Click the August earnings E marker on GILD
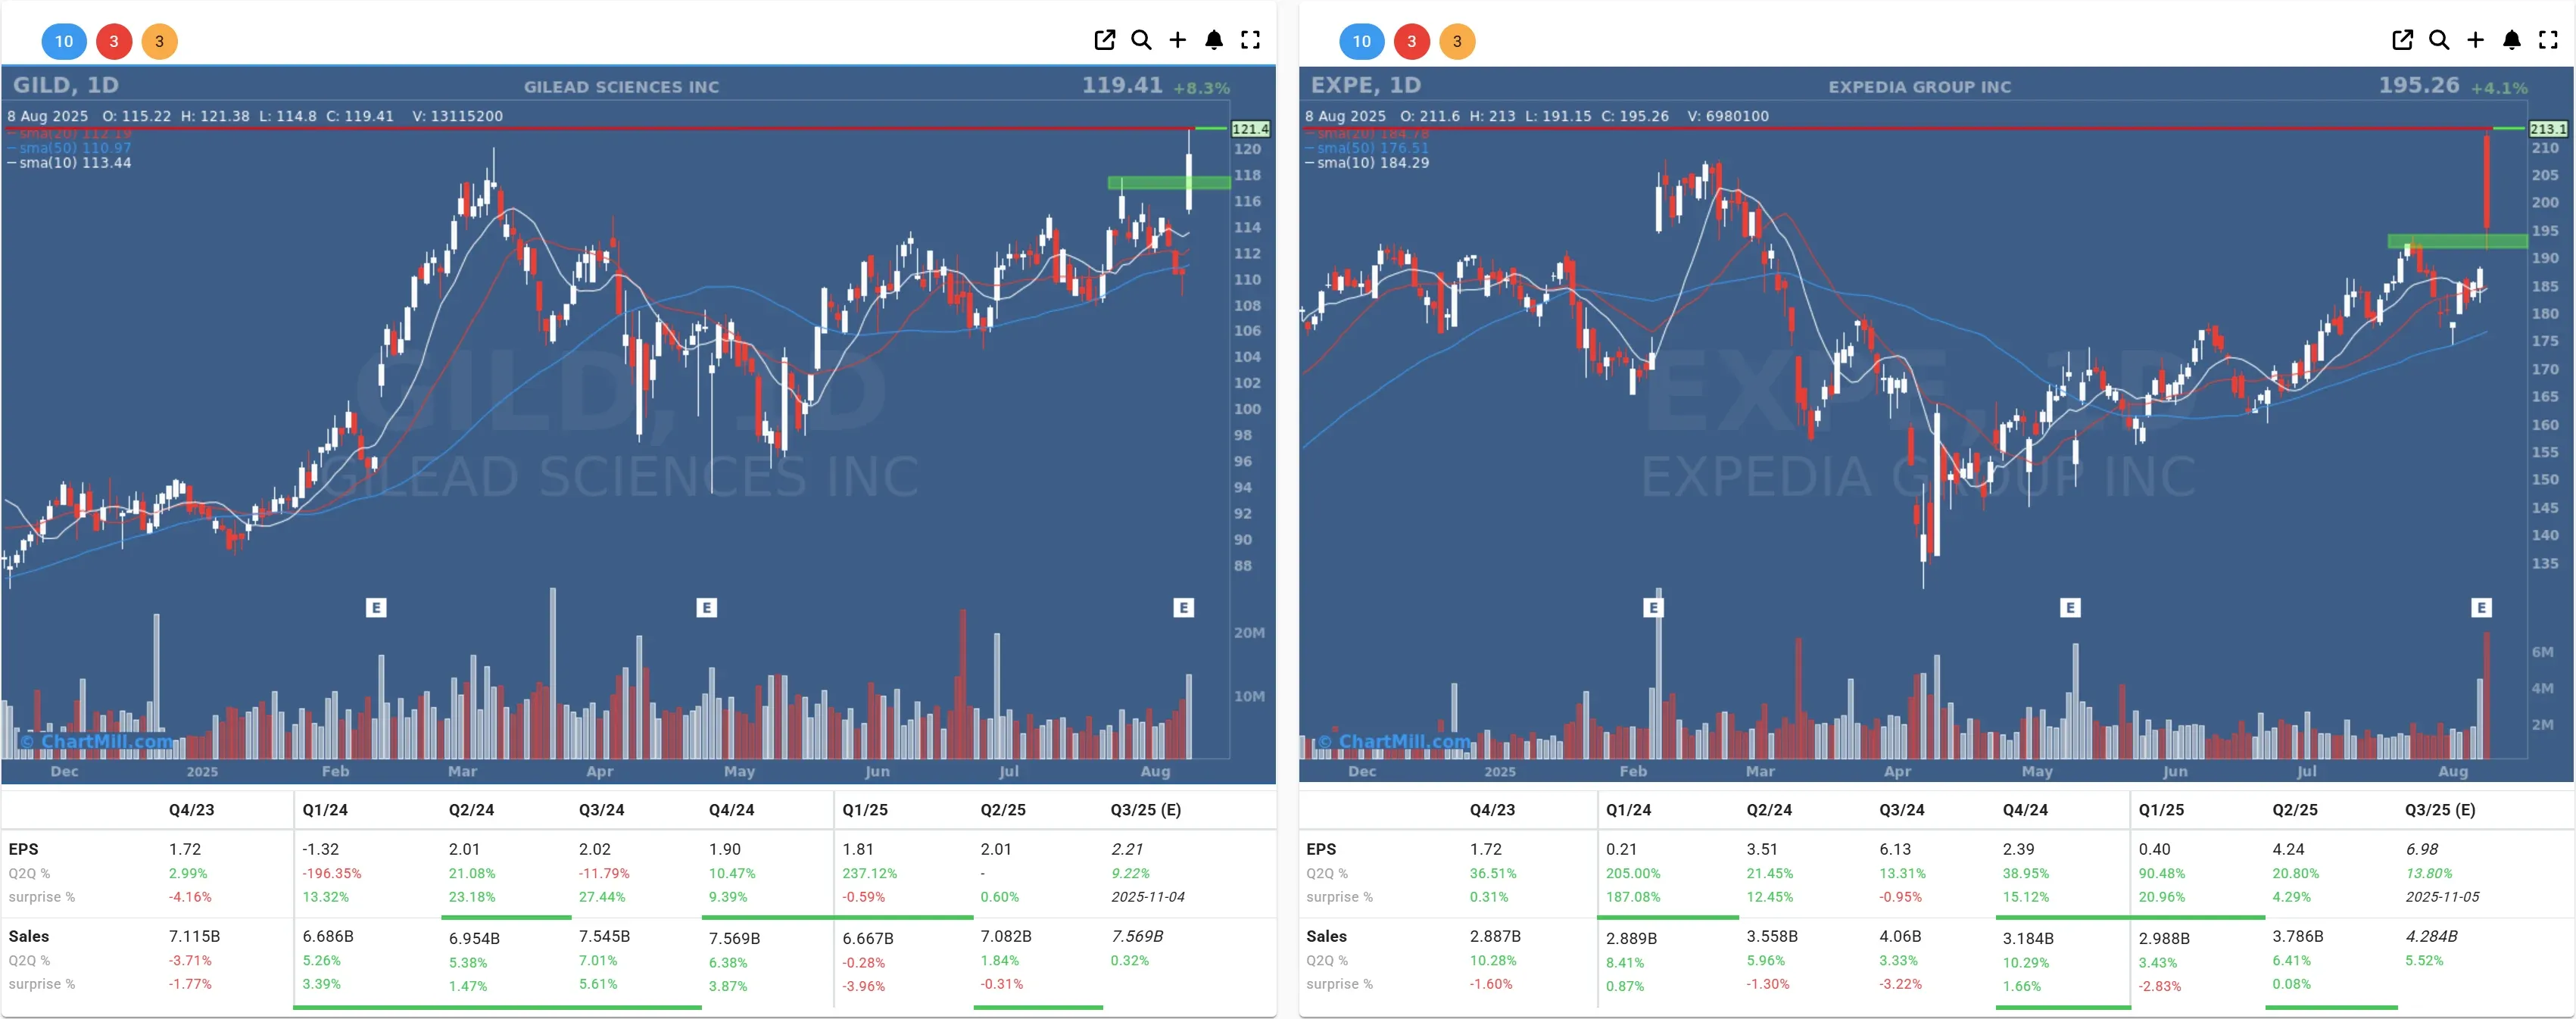Viewport: 2576px width, 1019px height. coord(1184,607)
